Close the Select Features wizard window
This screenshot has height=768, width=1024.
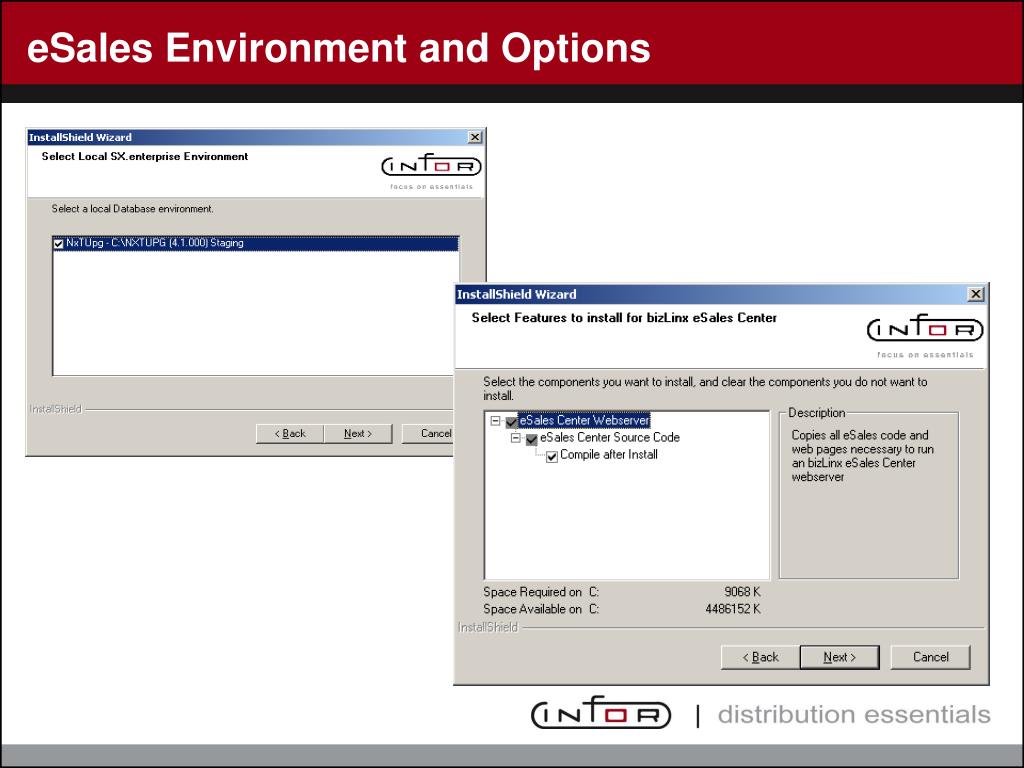[x=975, y=294]
